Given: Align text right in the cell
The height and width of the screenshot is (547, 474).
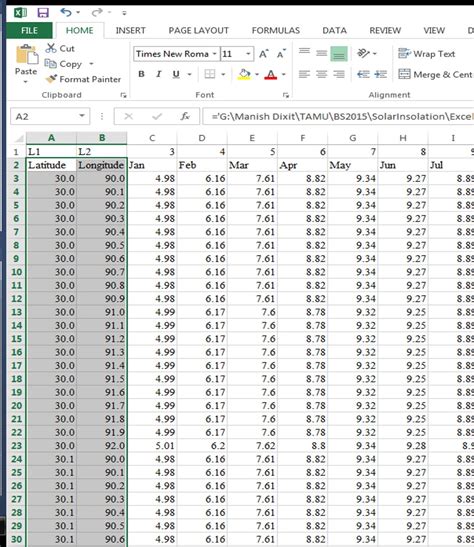Looking at the screenshot, I should coord(339,74).
